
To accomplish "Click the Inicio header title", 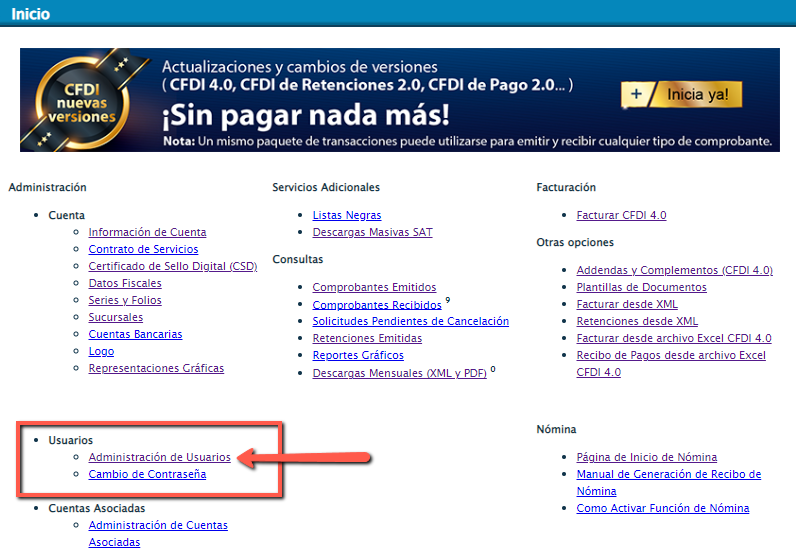I will tap(30, 14).
